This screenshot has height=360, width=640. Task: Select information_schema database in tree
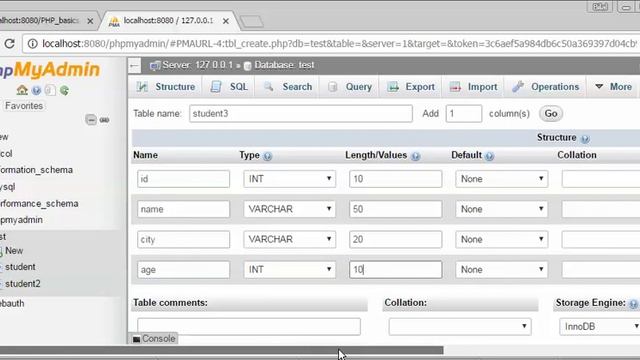tap(36, 170)
